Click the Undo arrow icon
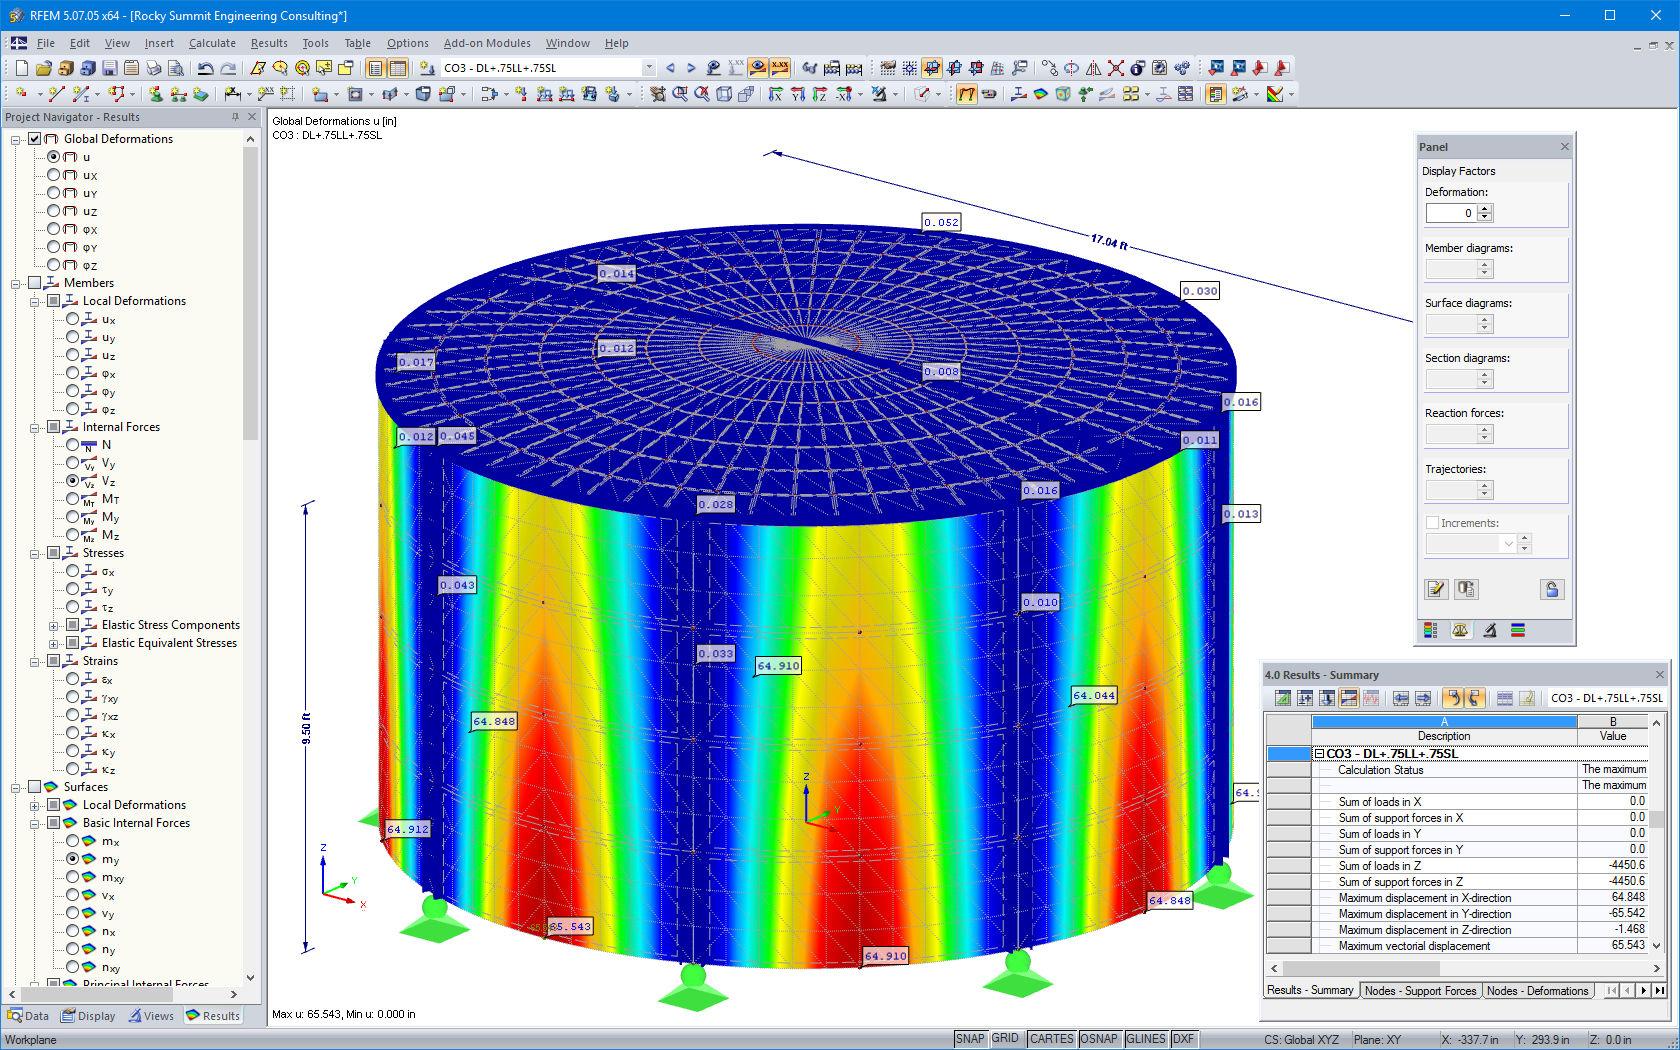The height and width of the screenshot is (1050, 1680). point(205,68)
